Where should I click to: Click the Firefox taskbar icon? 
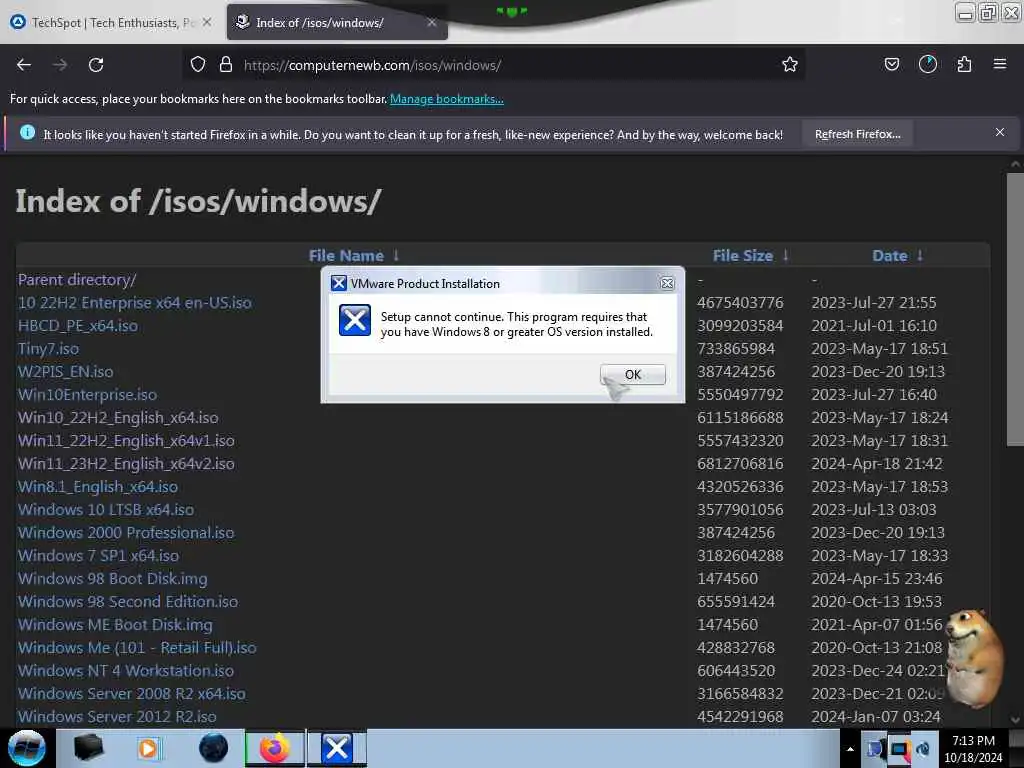point(274,748)
